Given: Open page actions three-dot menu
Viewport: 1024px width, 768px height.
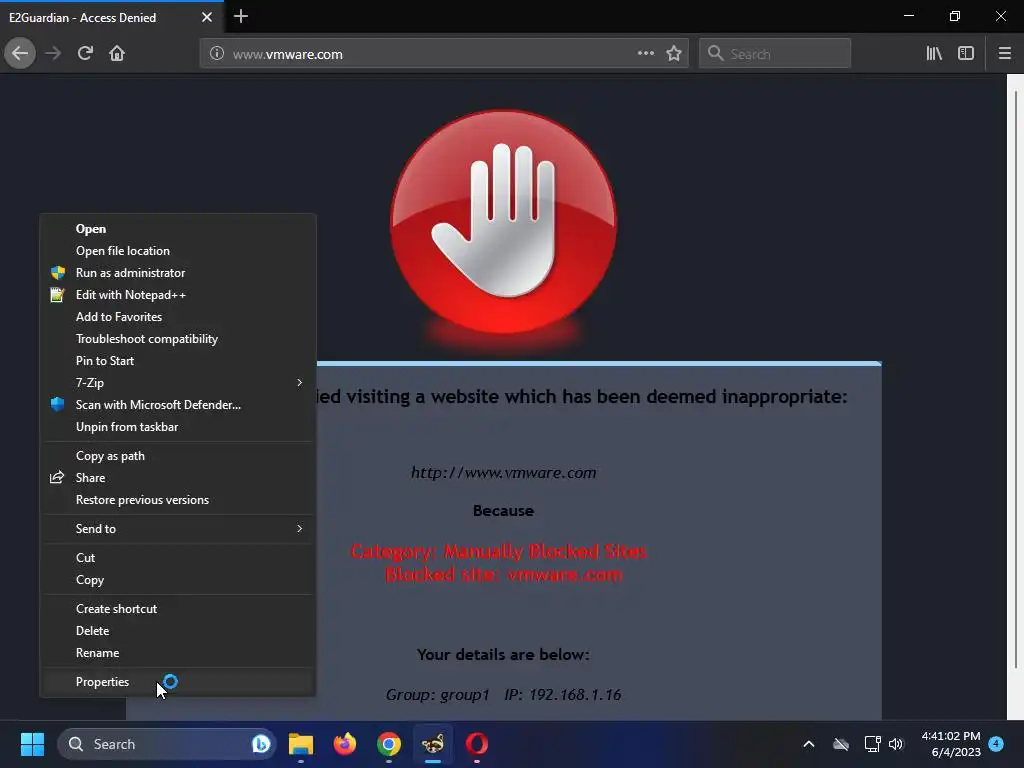Looking at the screenshot, I should pyautogui.click(x=645, y=54).
